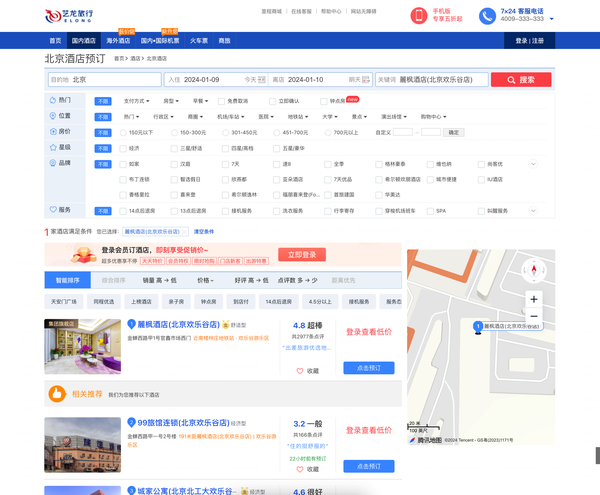
Task: Click the map pin icon beside 麗枫酒店 title
Action: (x=131, y=324)
